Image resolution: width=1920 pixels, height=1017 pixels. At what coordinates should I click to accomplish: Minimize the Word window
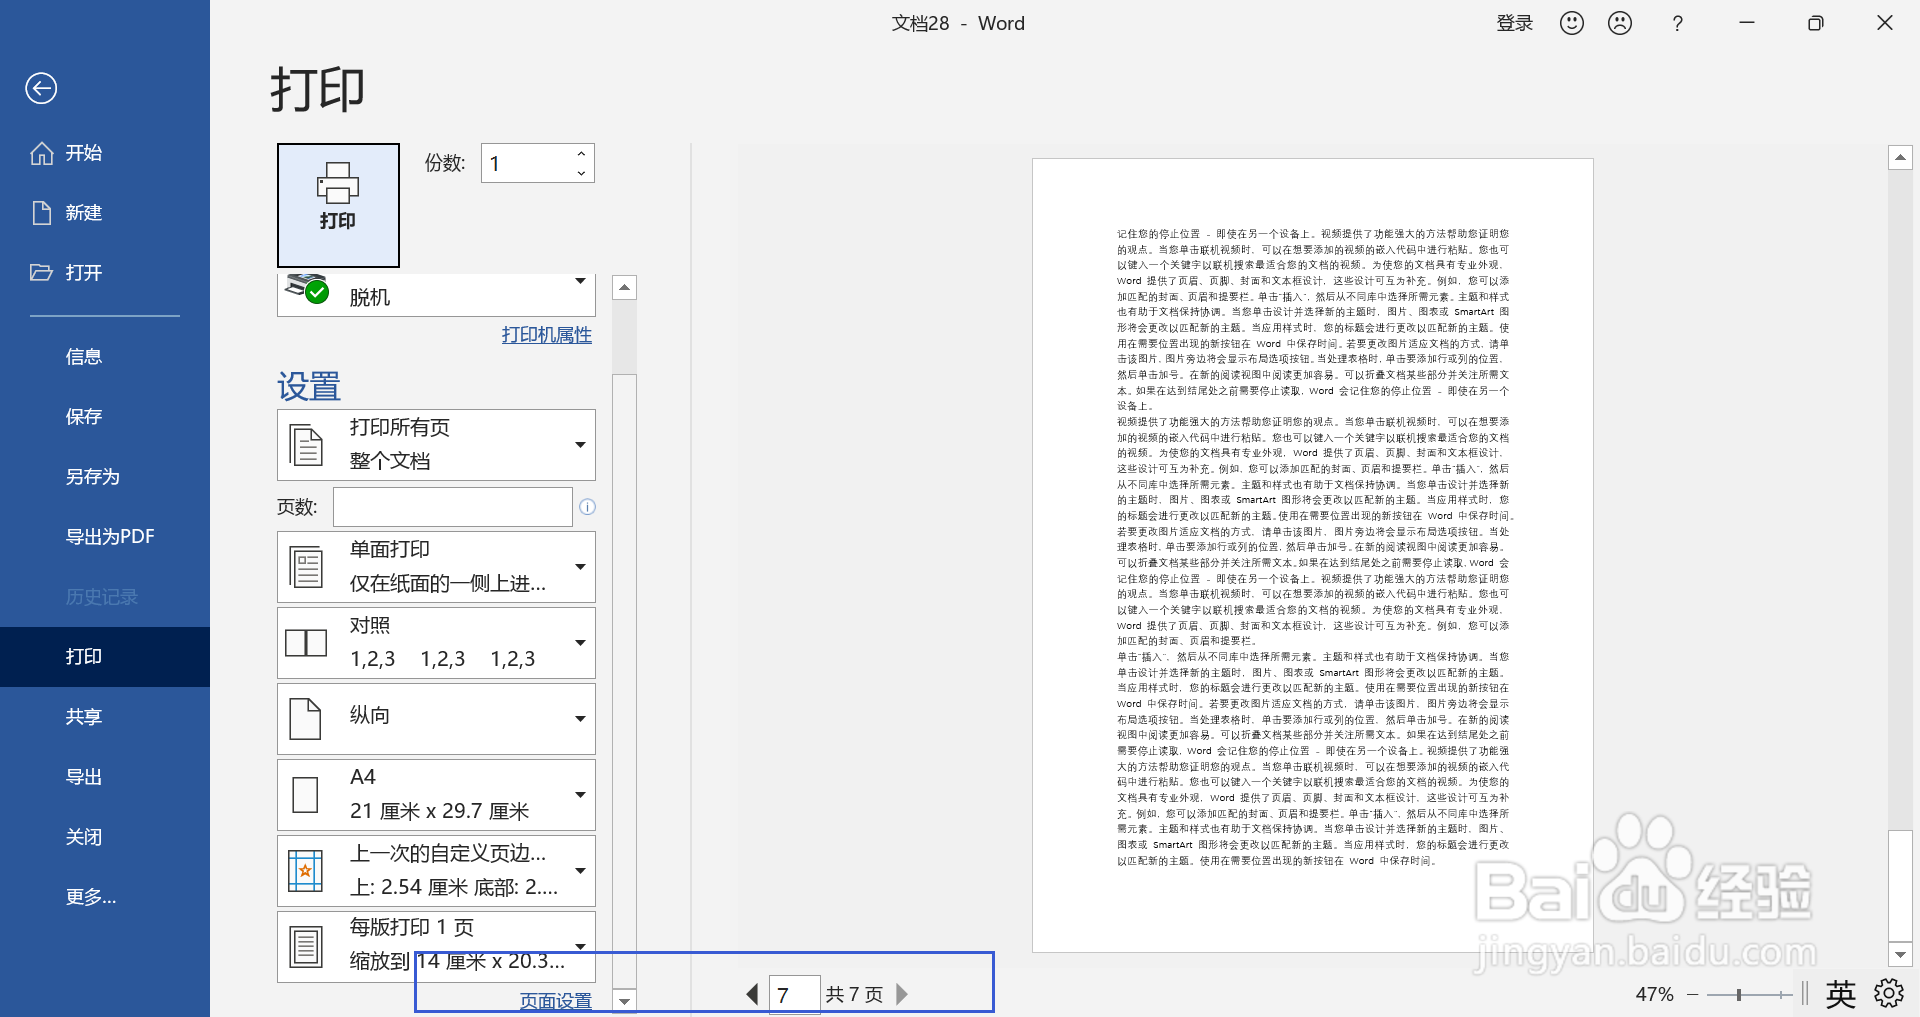pyautogui.click(x=1747, y=23)
